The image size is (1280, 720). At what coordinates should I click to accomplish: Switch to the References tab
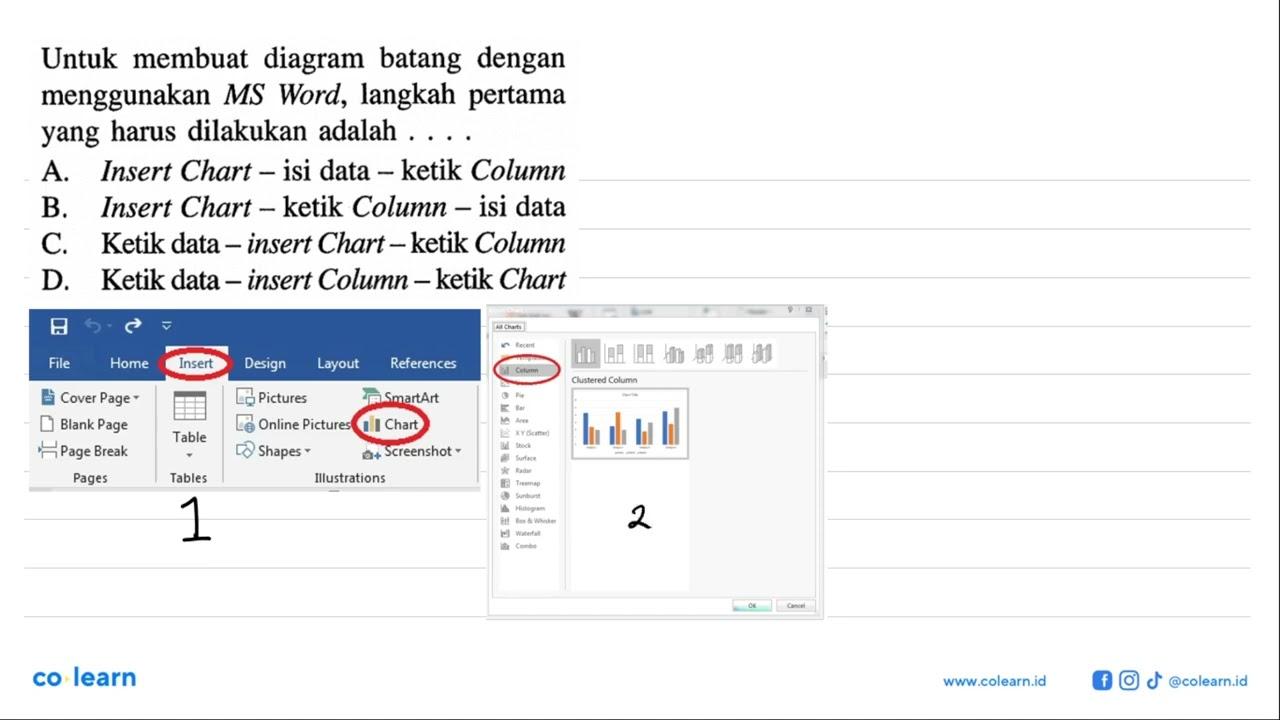(x=423, y=363)
